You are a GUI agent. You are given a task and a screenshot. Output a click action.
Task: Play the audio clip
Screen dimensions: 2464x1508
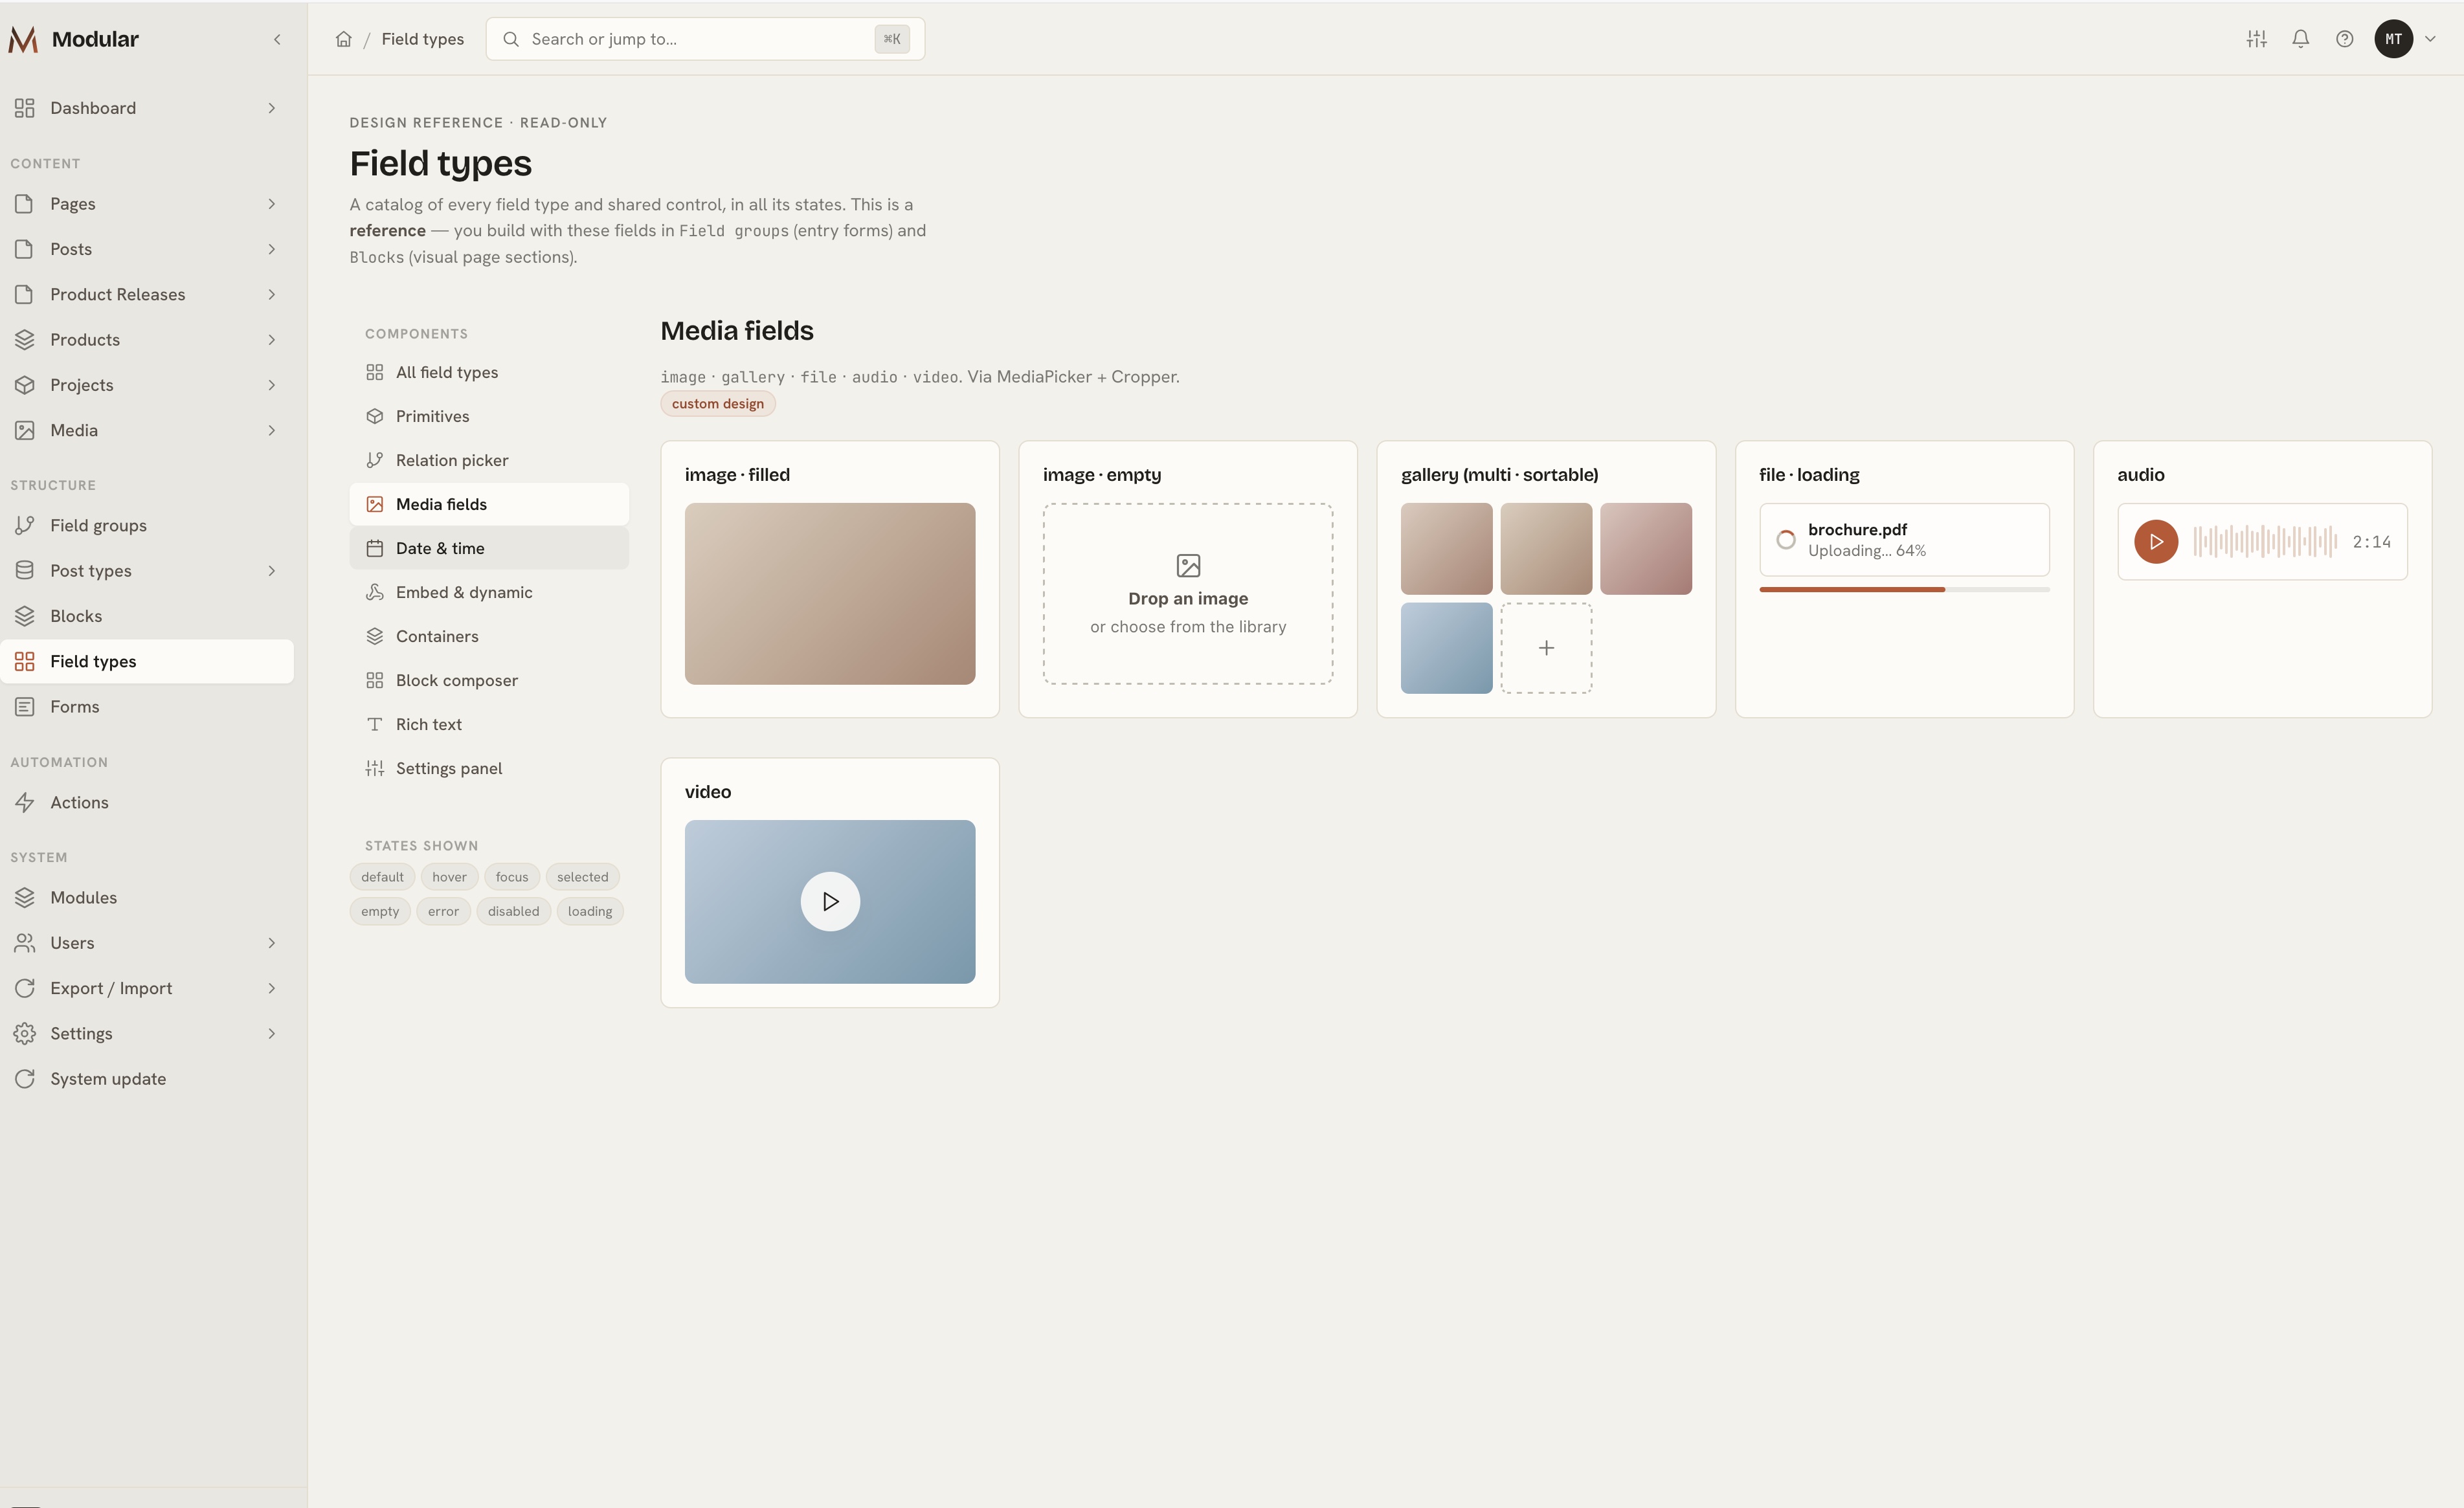tap(2156, 541)
